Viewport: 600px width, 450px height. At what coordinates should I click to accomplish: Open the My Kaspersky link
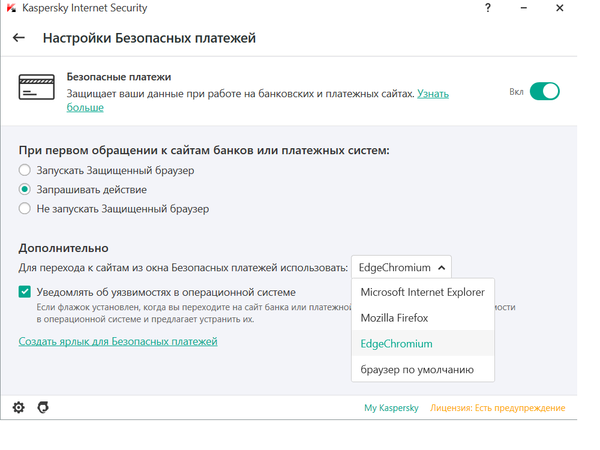coord(391,408)
